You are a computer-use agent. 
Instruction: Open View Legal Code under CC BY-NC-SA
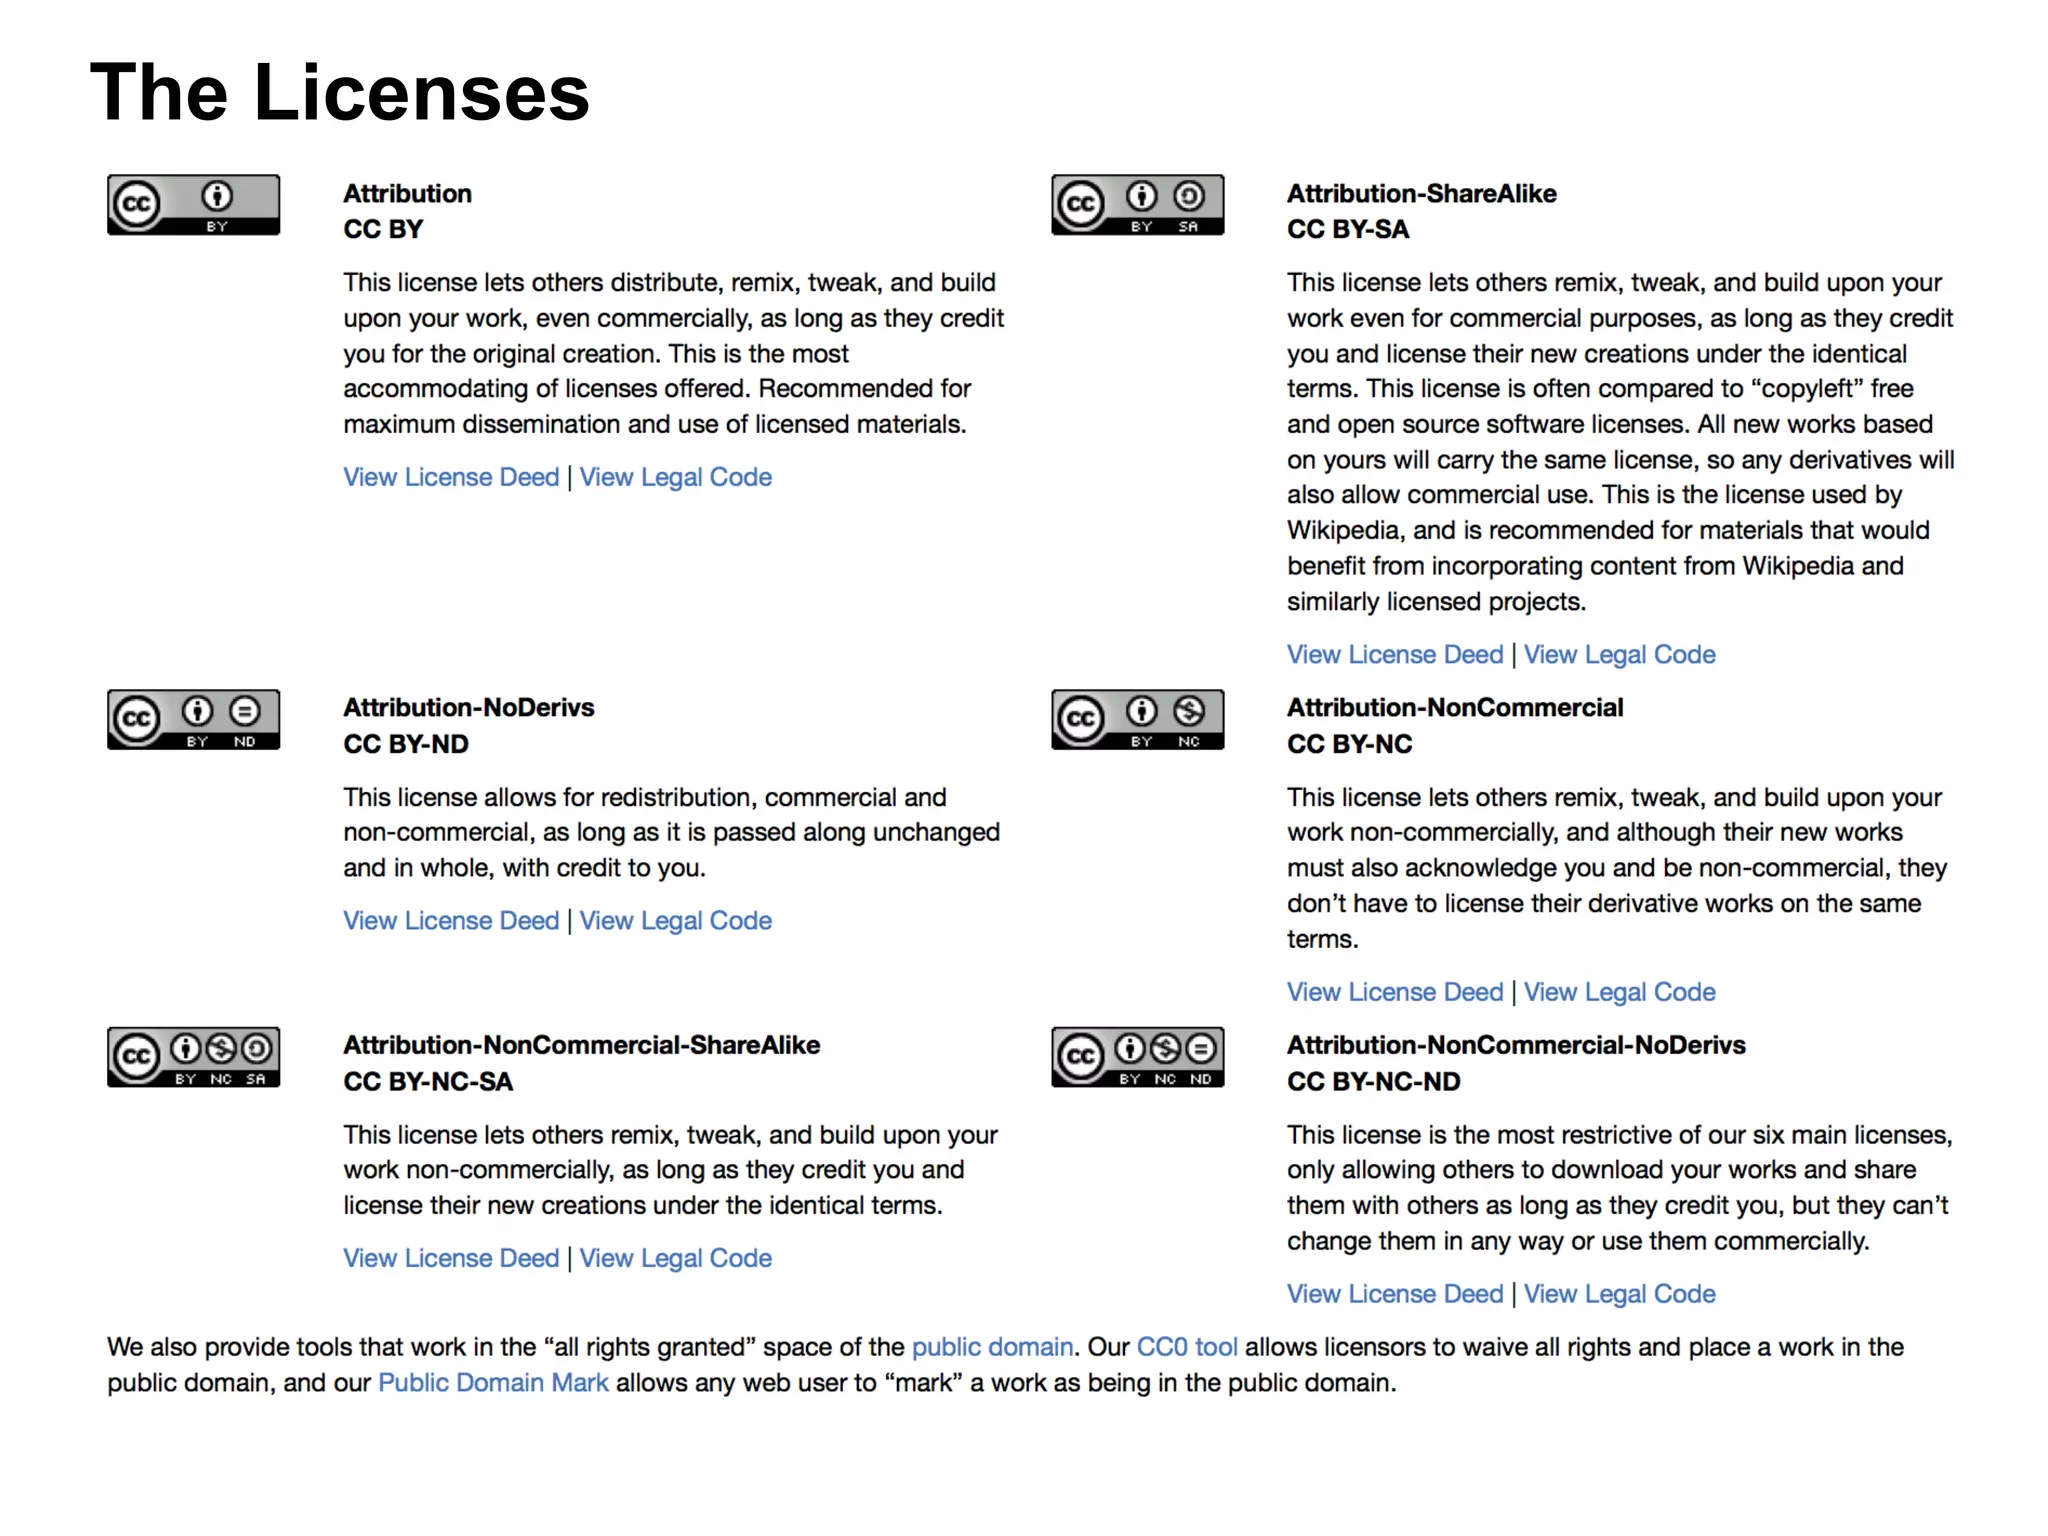[676, 1258]
